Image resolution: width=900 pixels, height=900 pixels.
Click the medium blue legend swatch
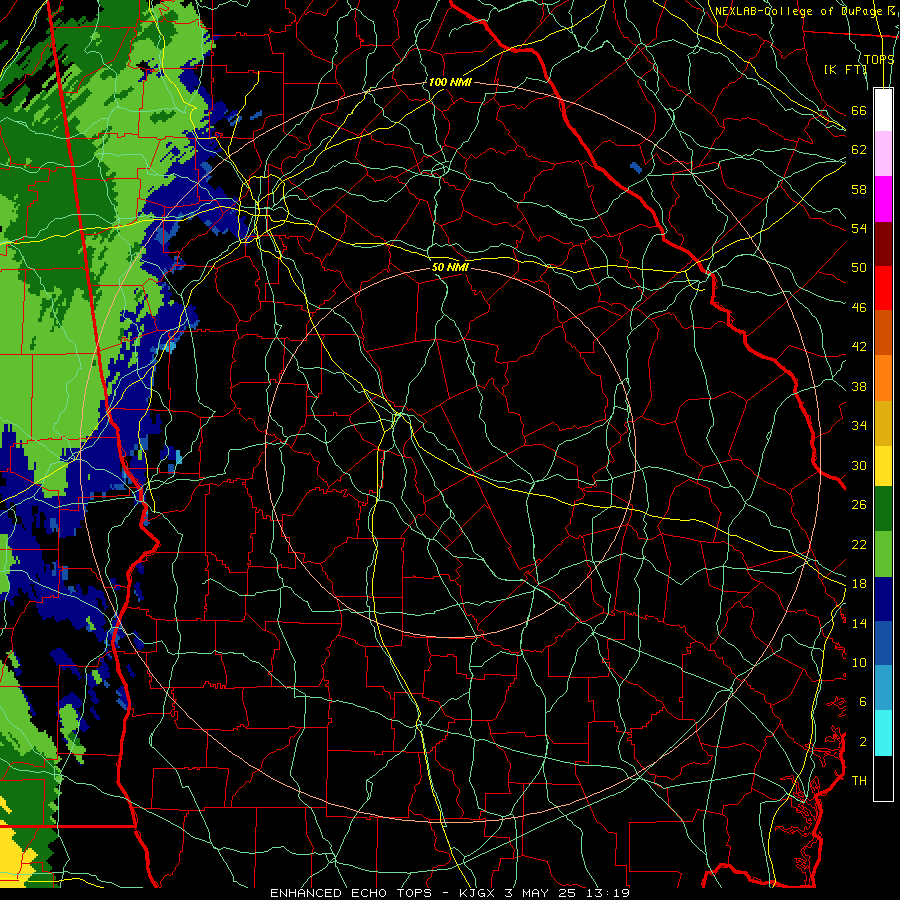[883, 643]
